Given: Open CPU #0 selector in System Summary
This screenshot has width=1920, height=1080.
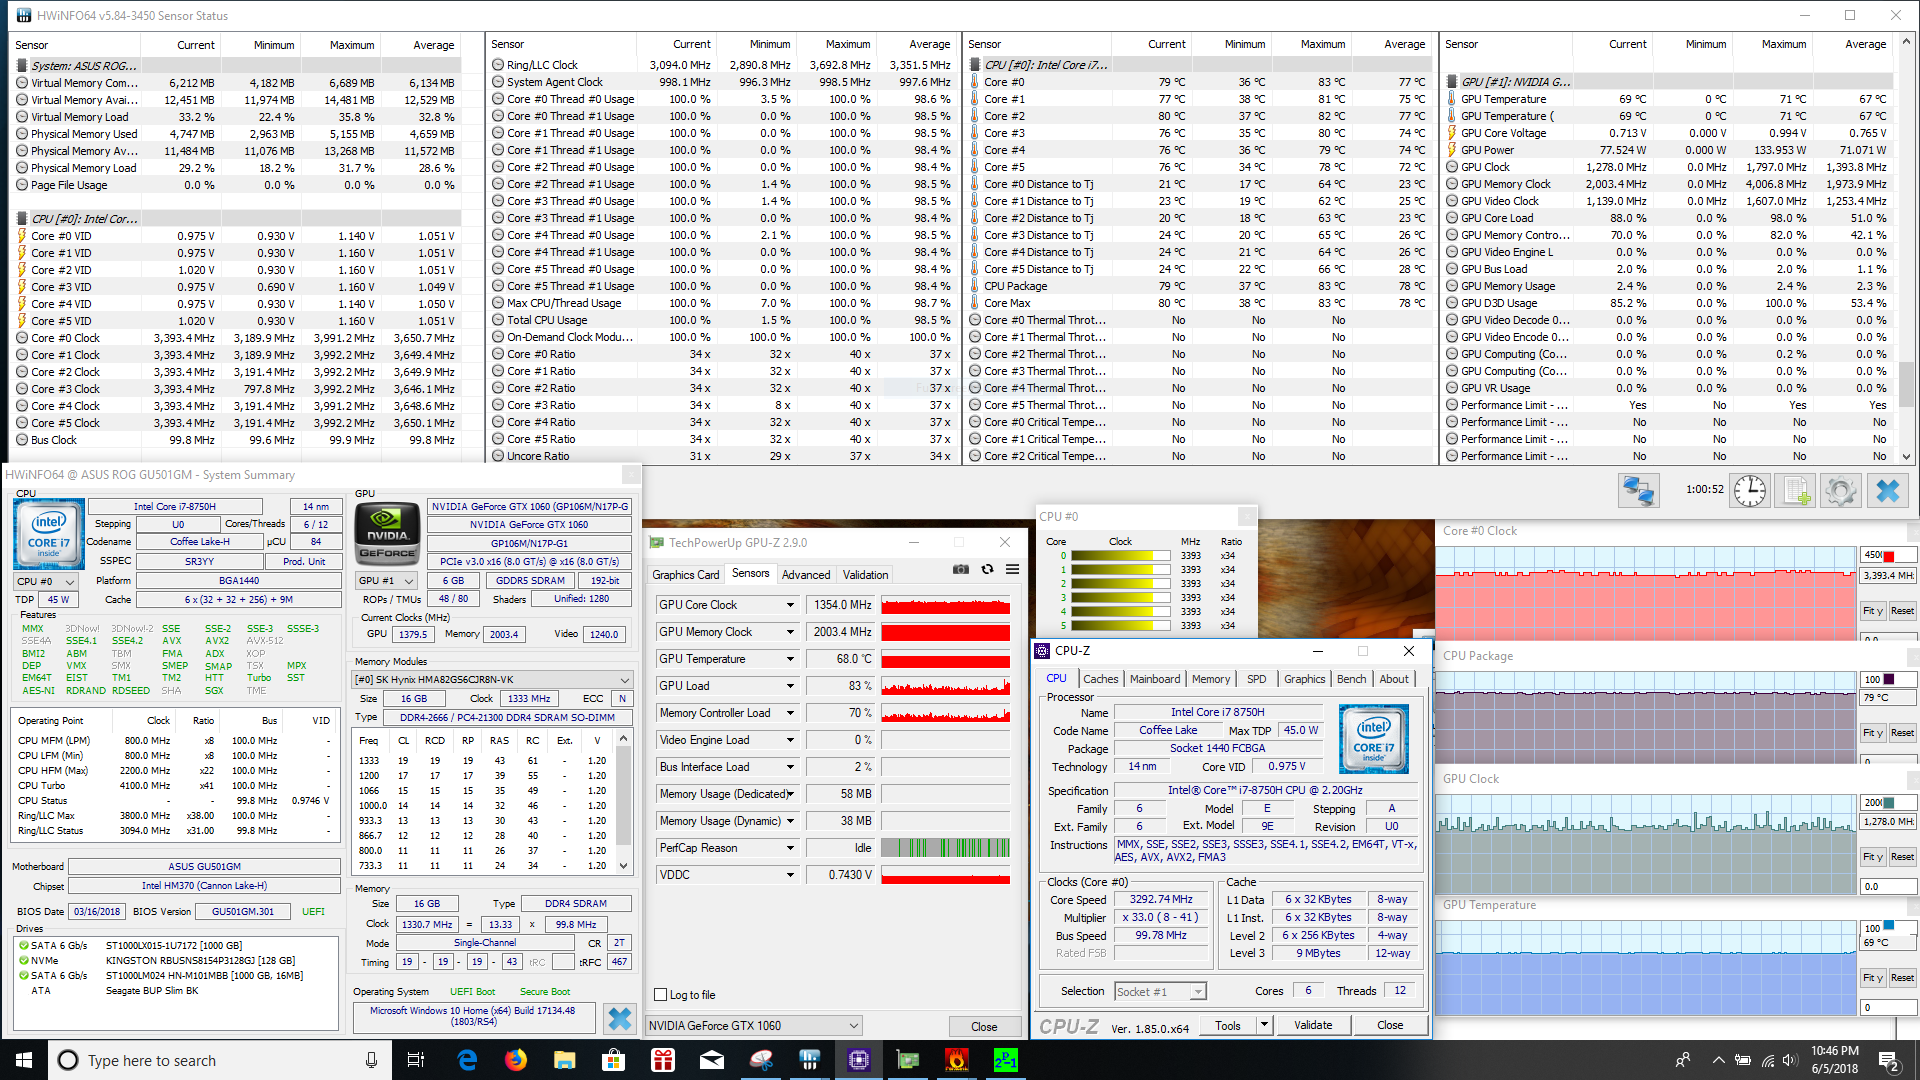Looking at the screenshot, I should [46, 581].
